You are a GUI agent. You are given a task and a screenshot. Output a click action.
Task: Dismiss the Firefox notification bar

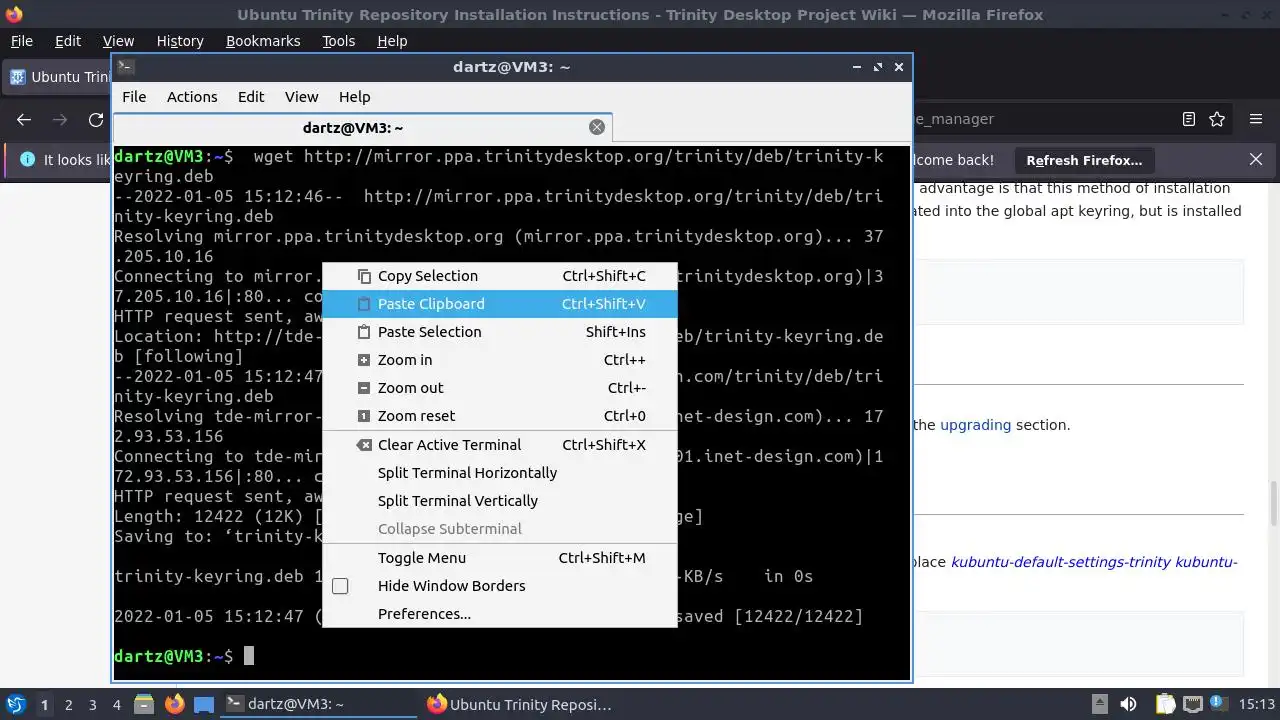click(1256, 159)
